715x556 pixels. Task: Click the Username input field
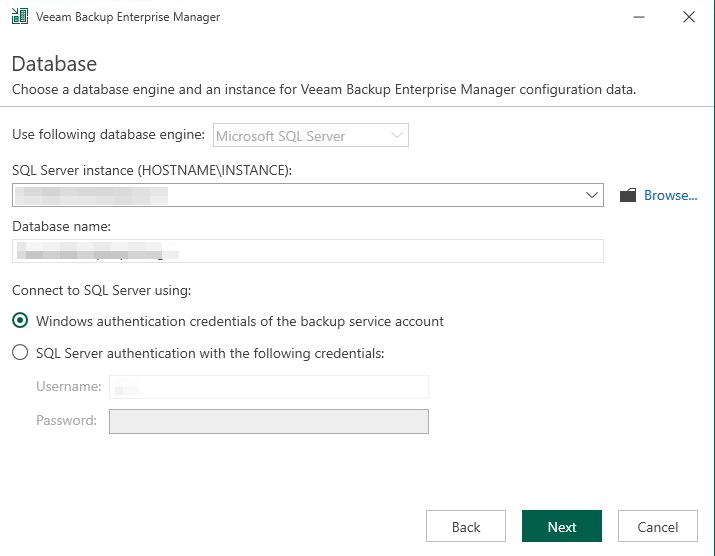click(x=268, y=386)
